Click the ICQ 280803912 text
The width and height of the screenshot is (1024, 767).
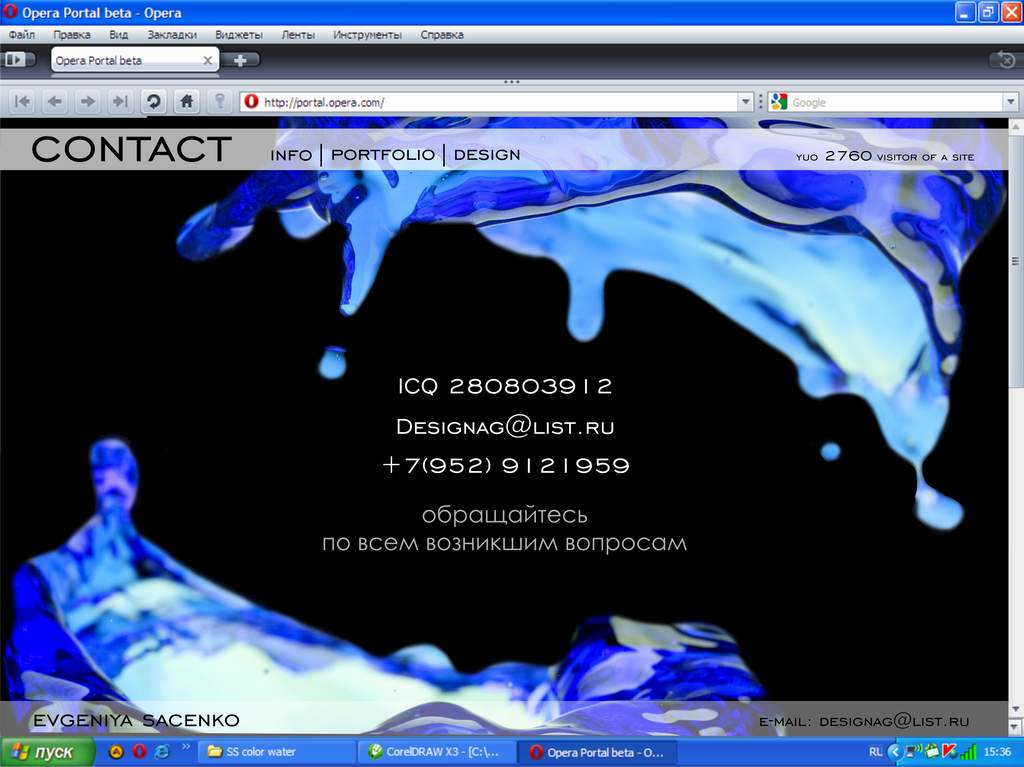pos(505,386)
